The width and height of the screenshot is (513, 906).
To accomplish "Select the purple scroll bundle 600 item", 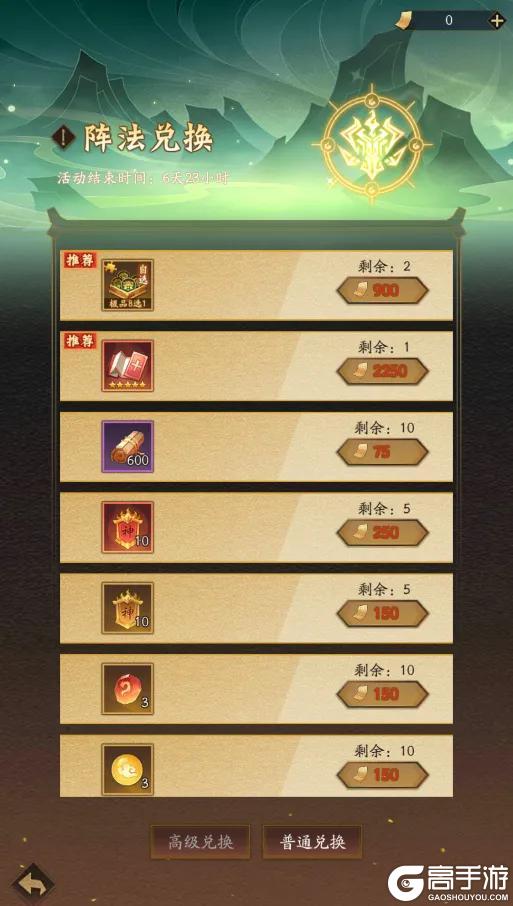I will tap(128, 447).
